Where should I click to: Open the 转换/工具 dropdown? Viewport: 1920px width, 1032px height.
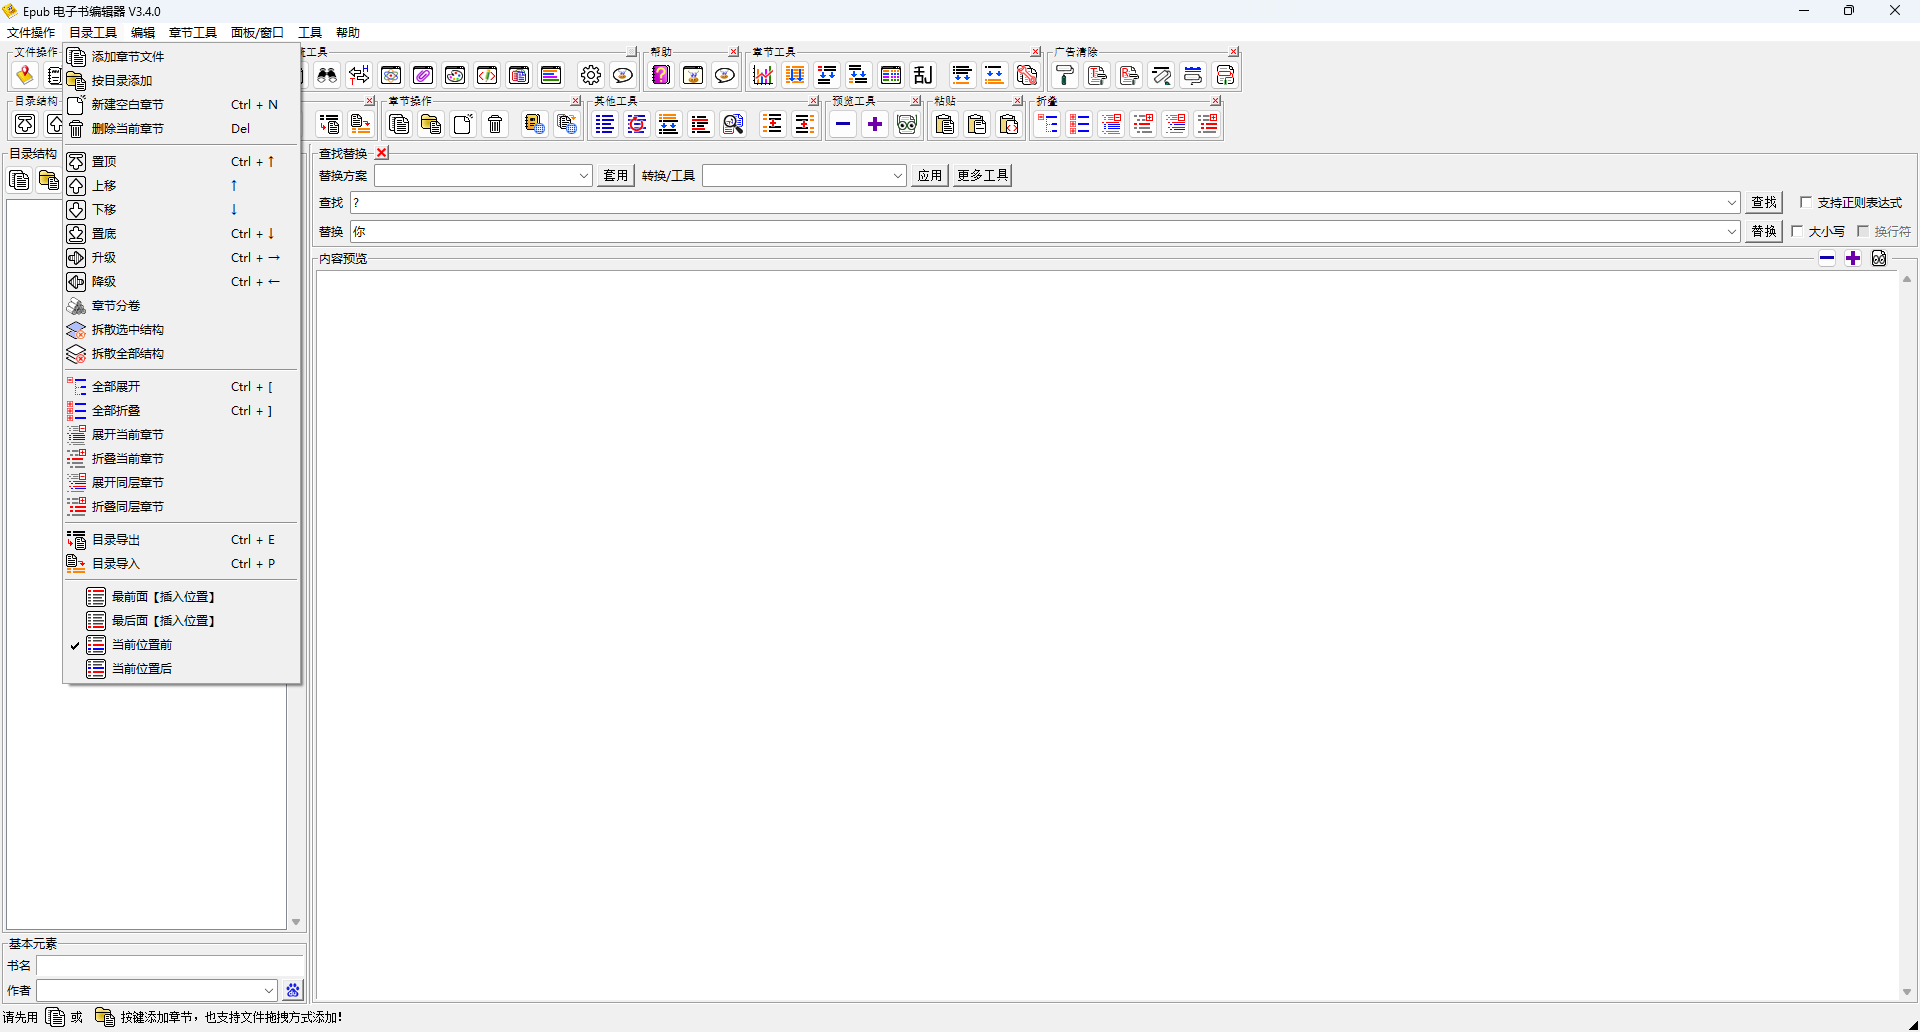(x=898, y=176)
